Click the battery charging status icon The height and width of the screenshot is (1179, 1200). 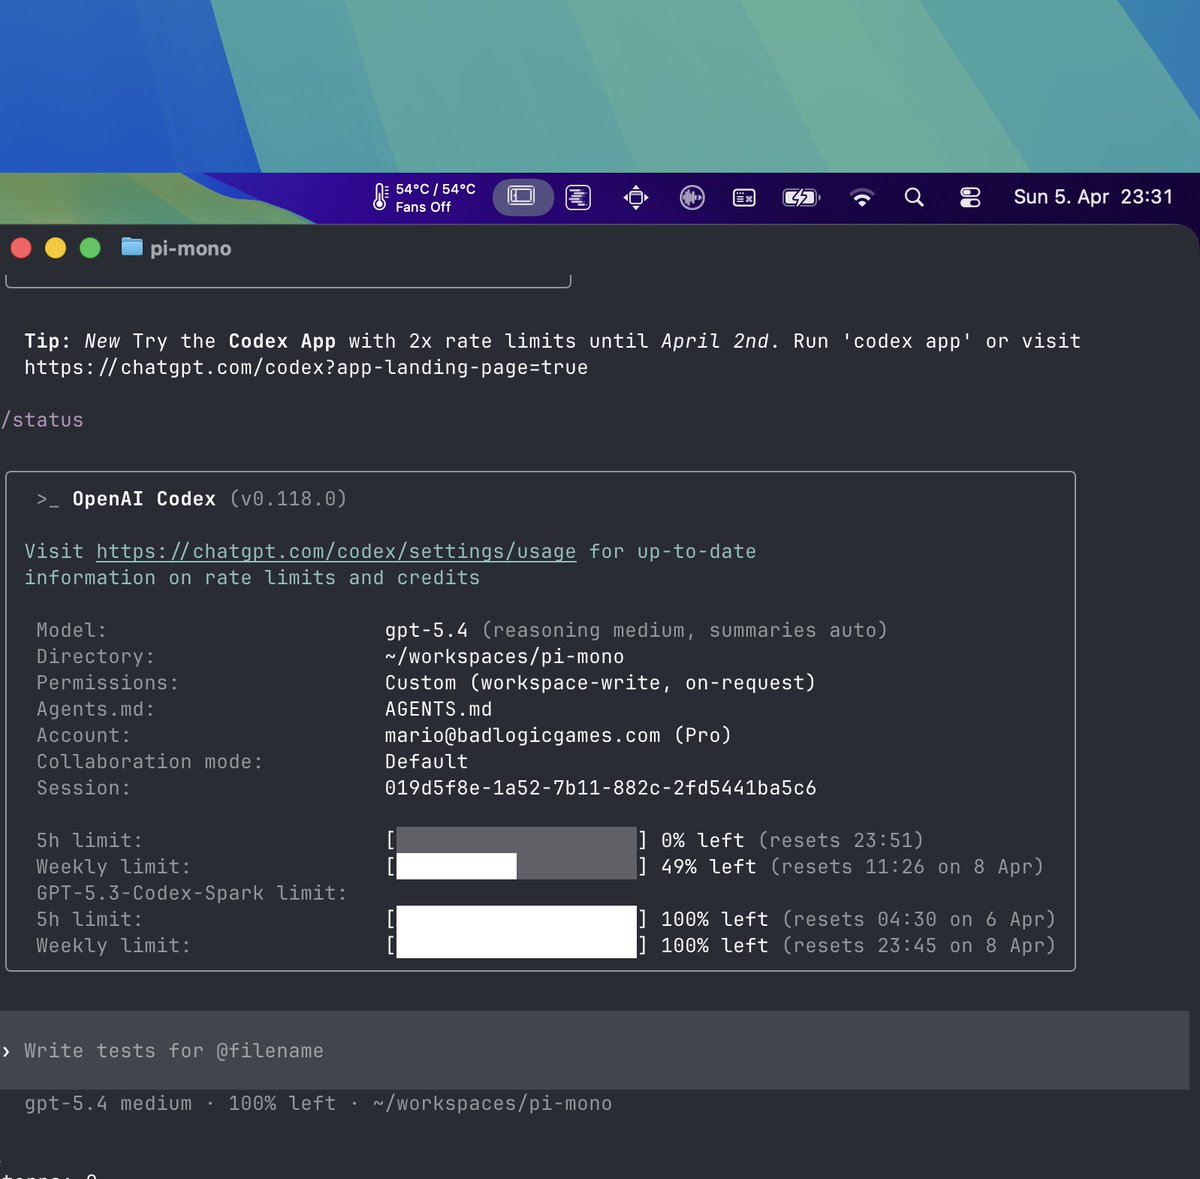tap(801, 198)
